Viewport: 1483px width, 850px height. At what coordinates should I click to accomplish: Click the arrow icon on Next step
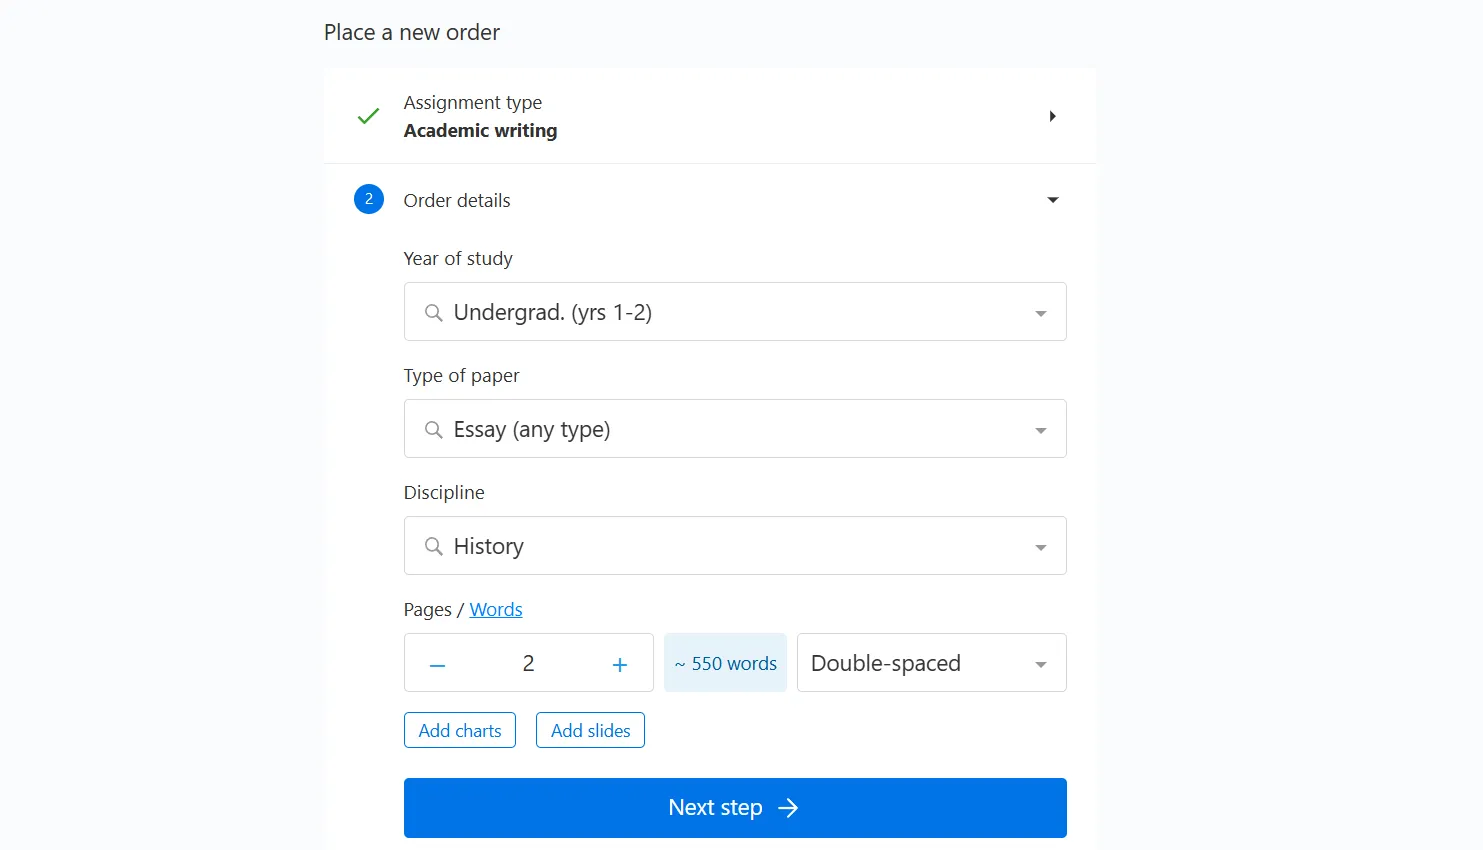(x=788, y=808)
